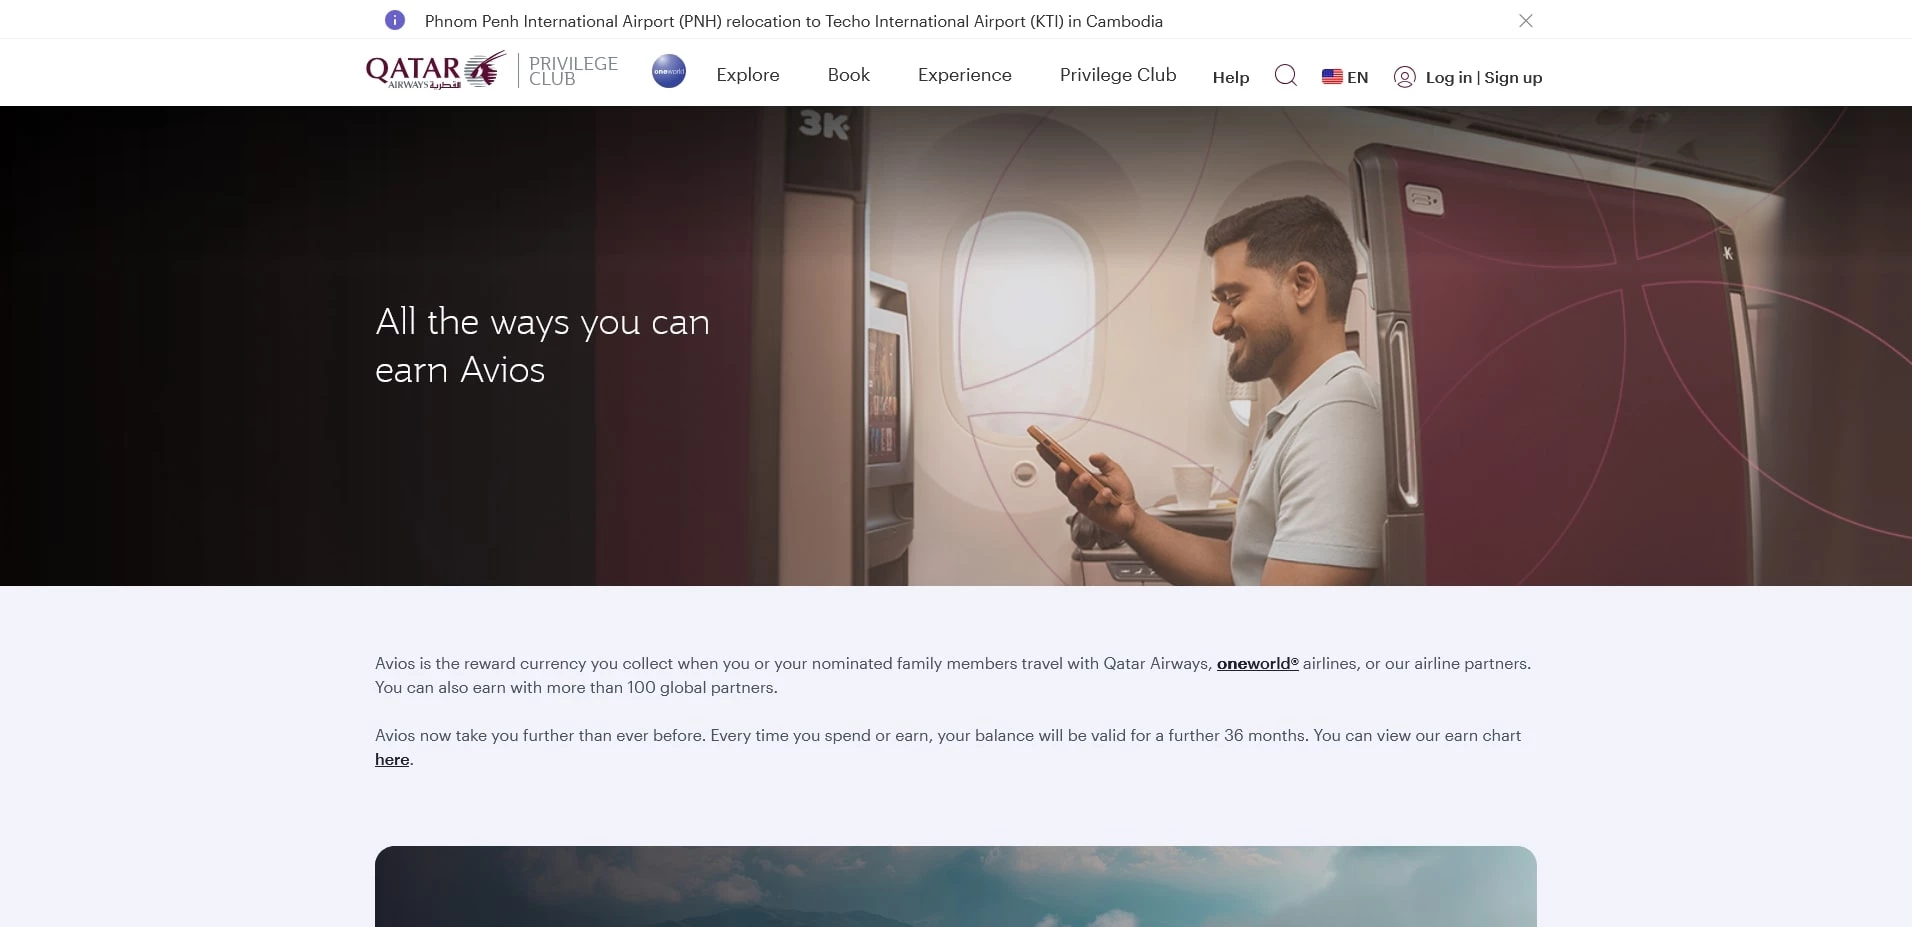Viewport: 1912px width, 927px height.
Task: Click the oneworld alliance logo icon
Action: [668, 71]
